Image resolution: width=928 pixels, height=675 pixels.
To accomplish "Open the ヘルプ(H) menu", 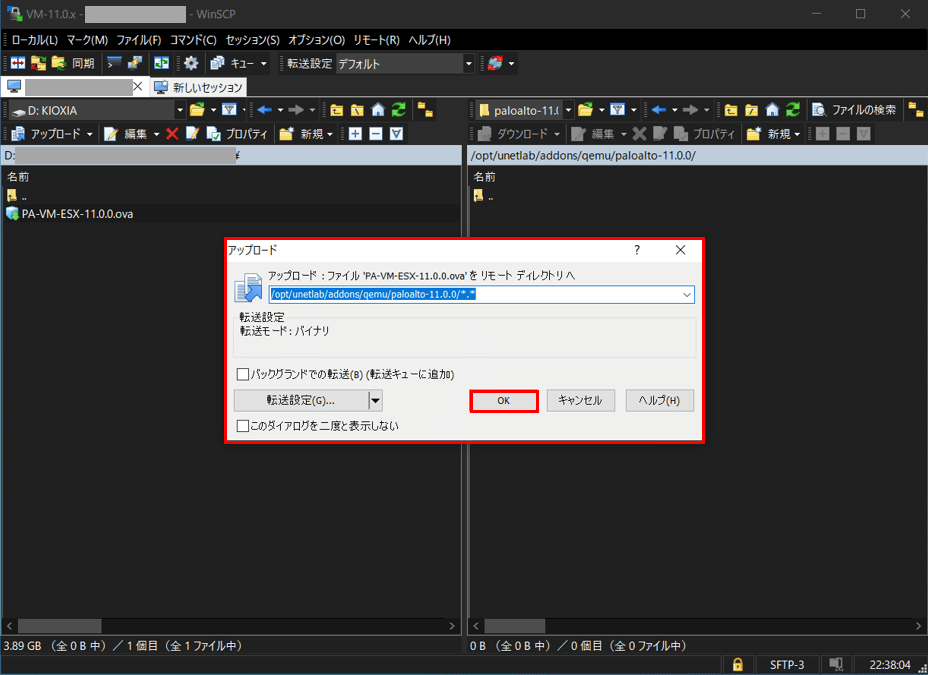I will pos(429,40).
